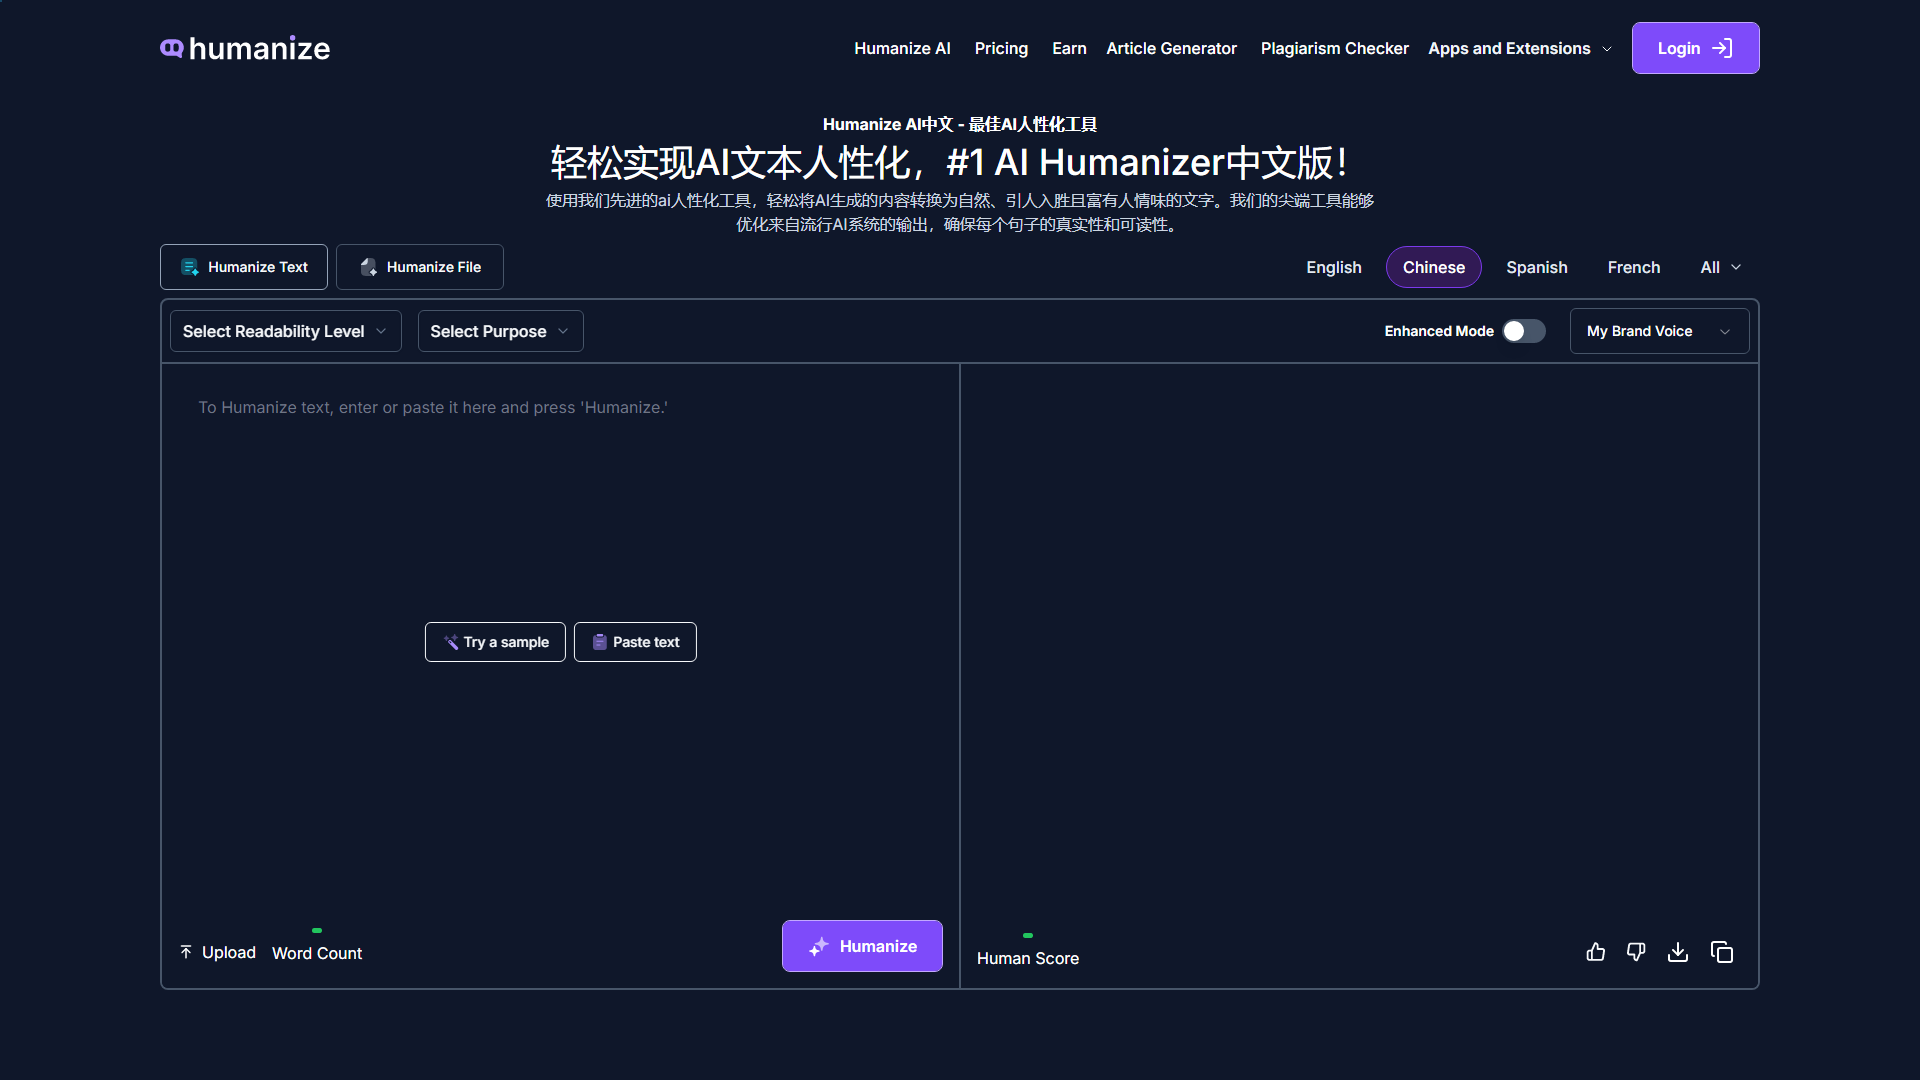
Task: Open Select Readability Level dropdown
Action: (x=285, y=331)
